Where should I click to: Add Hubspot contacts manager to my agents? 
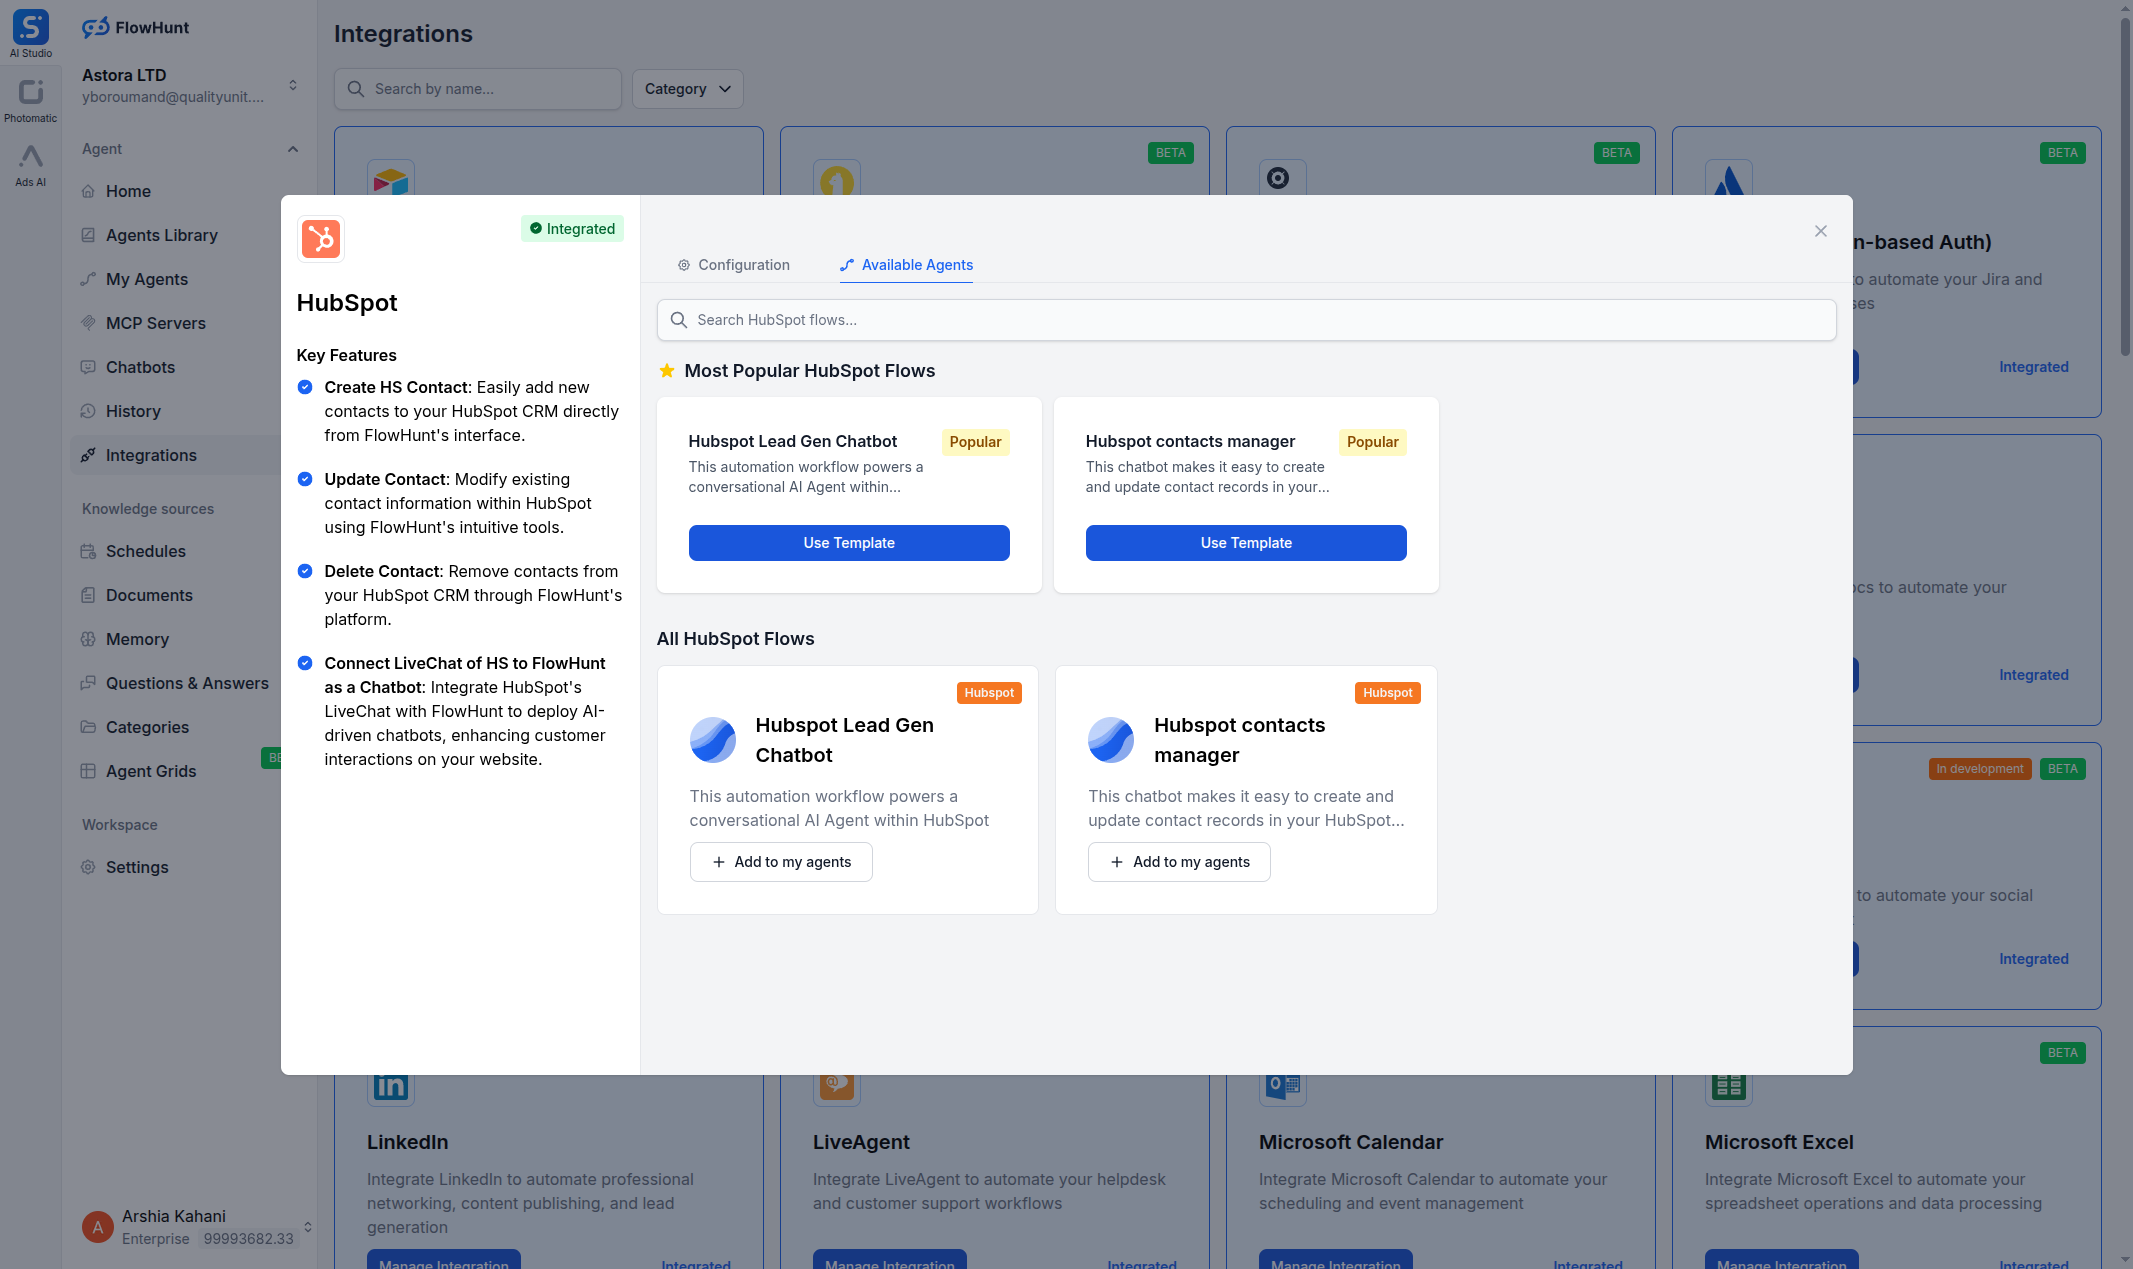1179,861
